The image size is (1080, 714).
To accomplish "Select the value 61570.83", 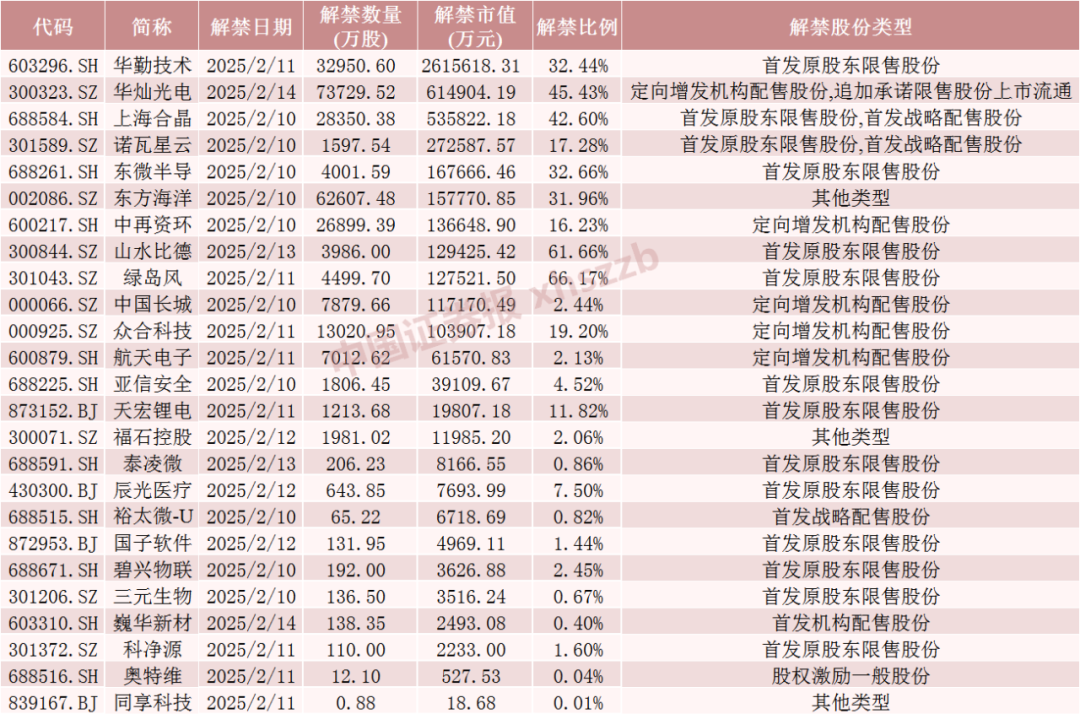I will click(x=470, y=358).
